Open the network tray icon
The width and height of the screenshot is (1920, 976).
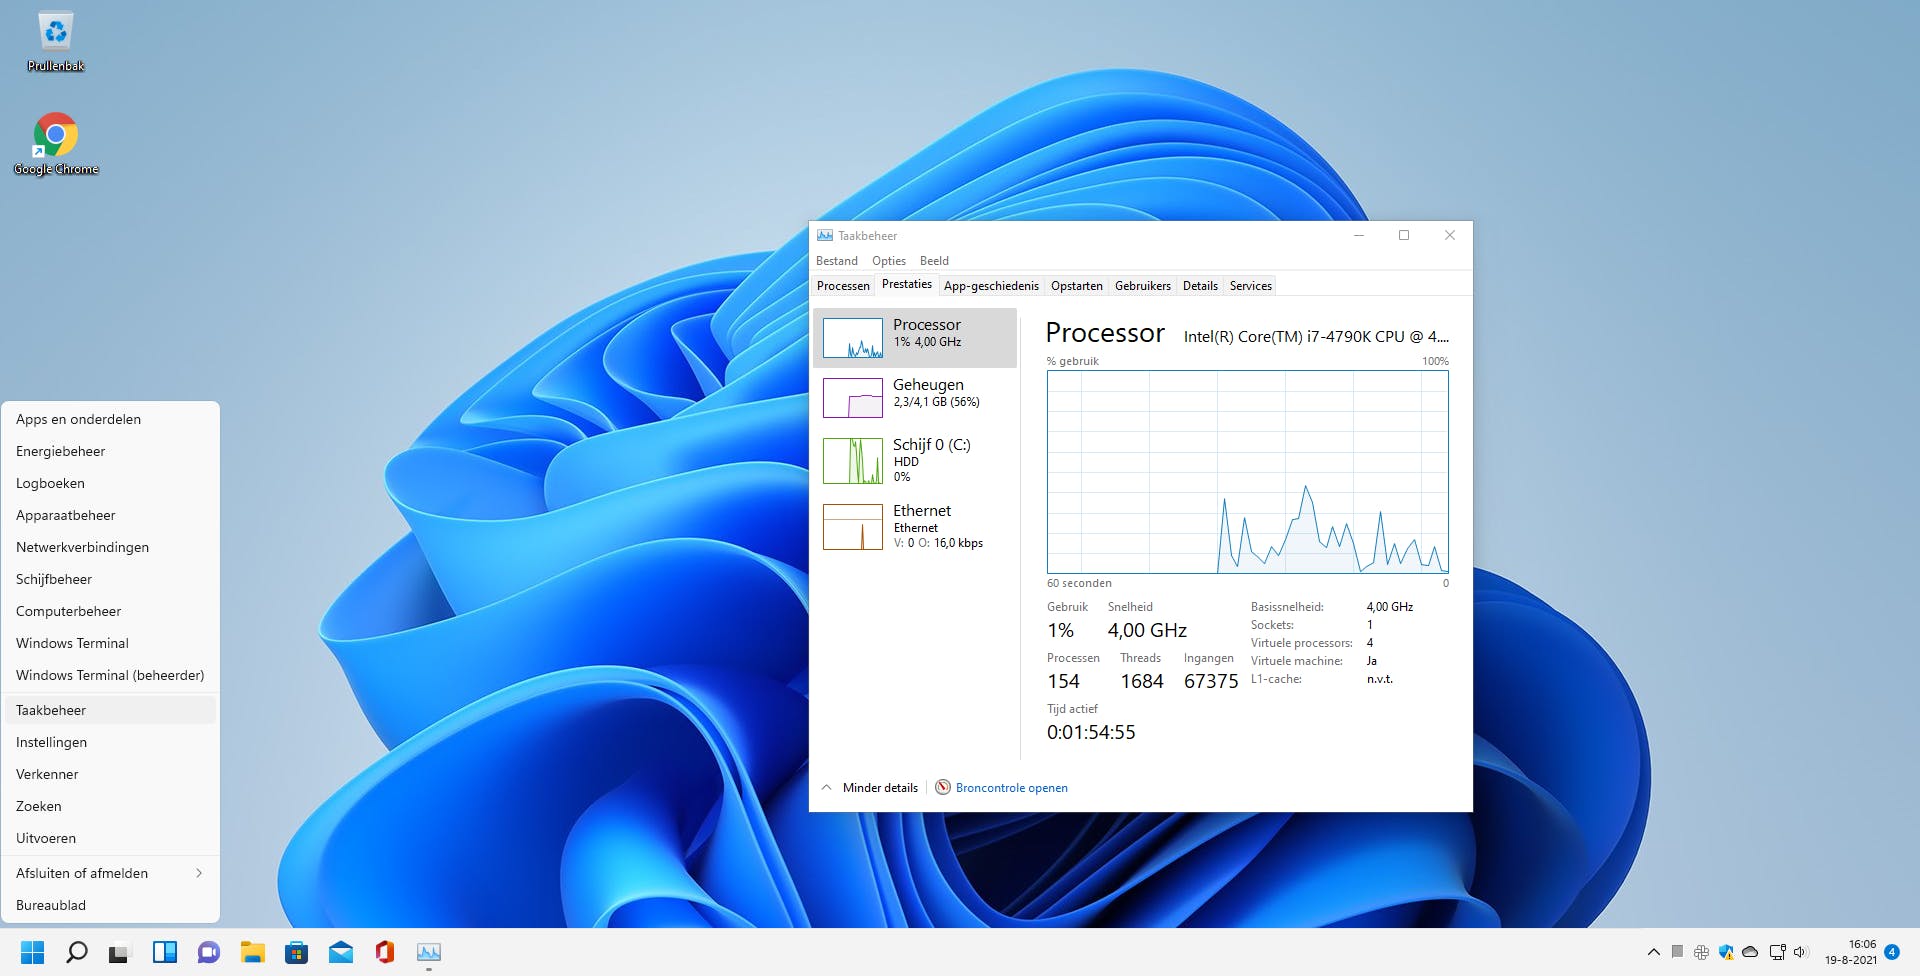[1777, 952]
